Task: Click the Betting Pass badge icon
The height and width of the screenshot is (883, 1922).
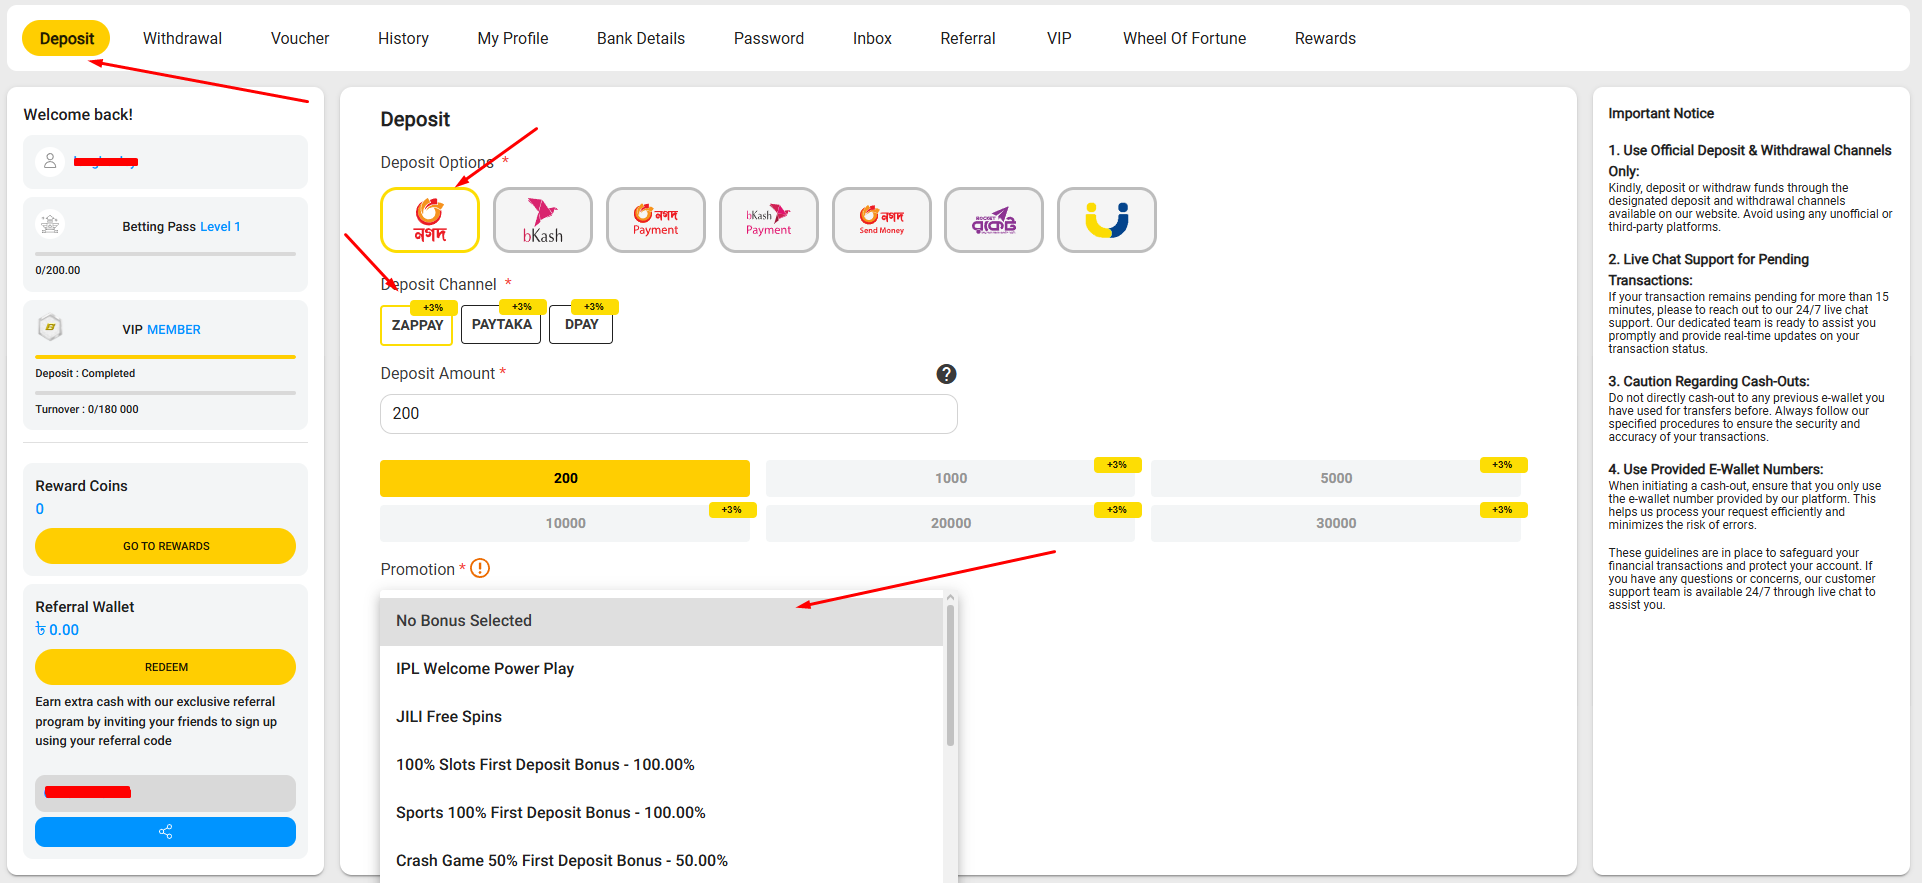Action: 50,224
